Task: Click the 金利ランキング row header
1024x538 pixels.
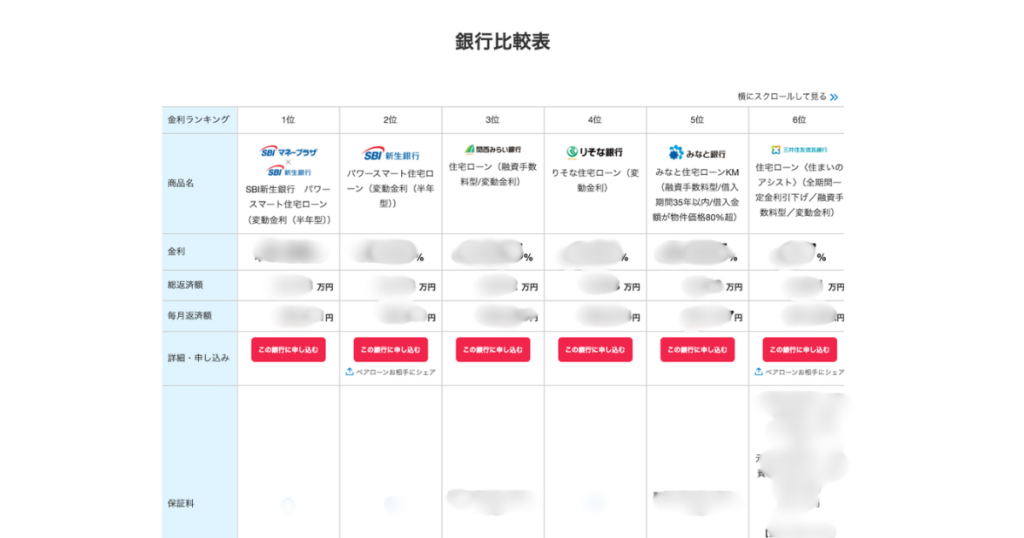Action: pos(199,119)
